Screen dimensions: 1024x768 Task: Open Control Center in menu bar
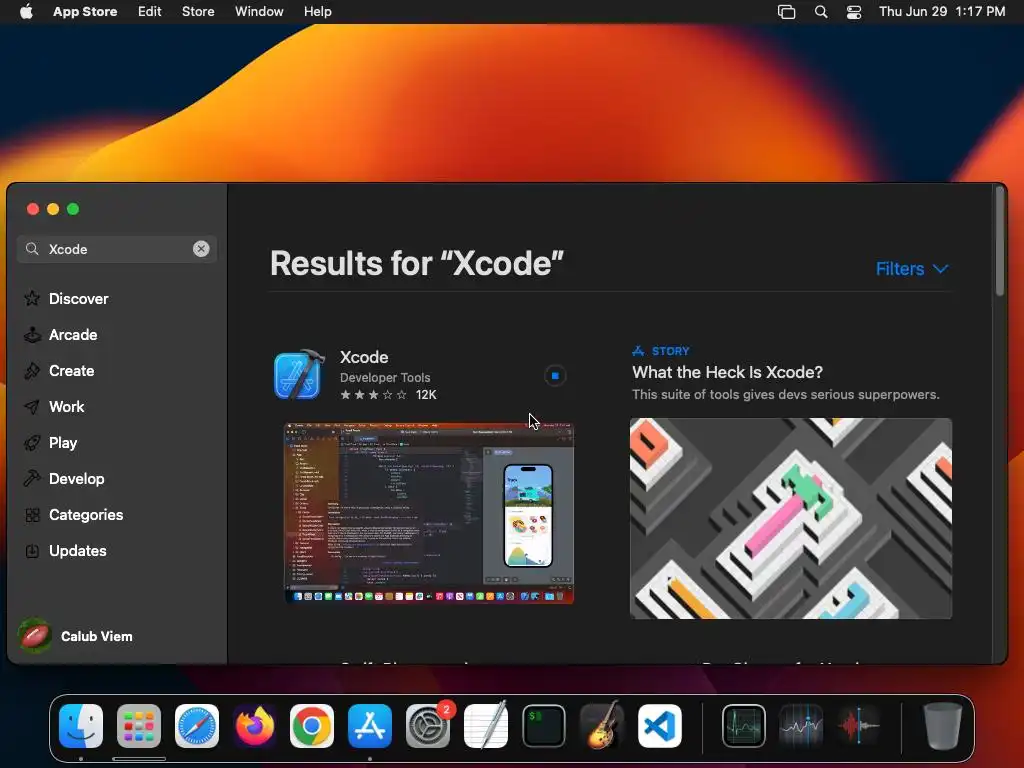click(x=854, y=12)
